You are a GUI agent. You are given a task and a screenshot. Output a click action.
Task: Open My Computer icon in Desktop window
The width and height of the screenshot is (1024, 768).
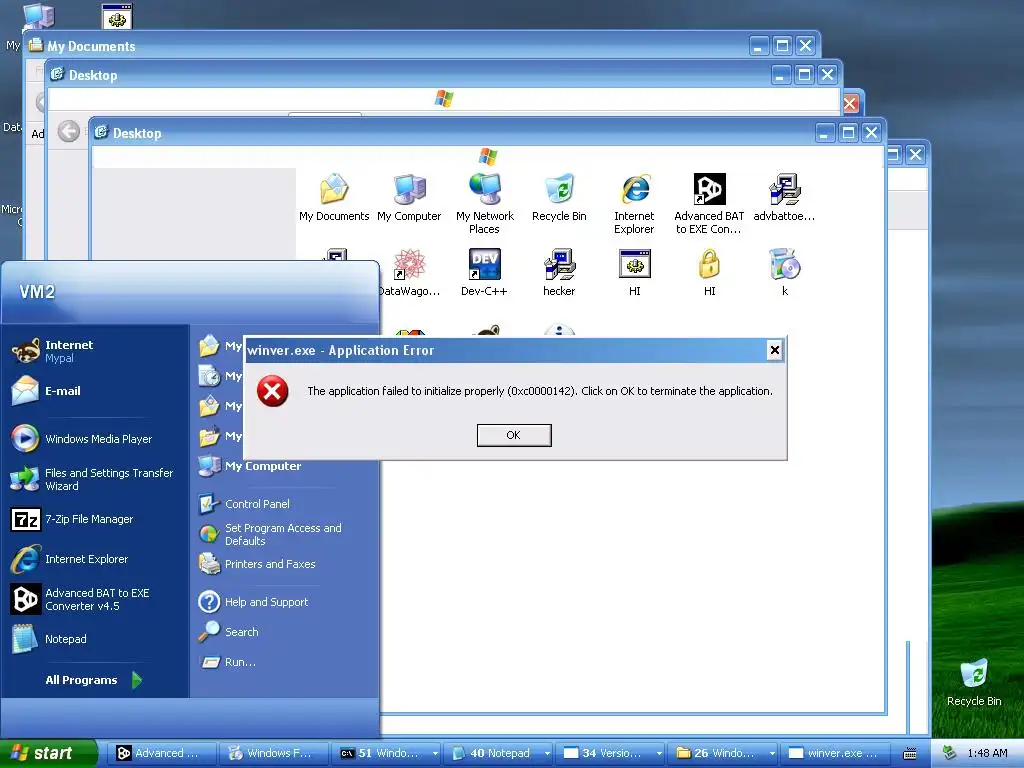(409, 197)
